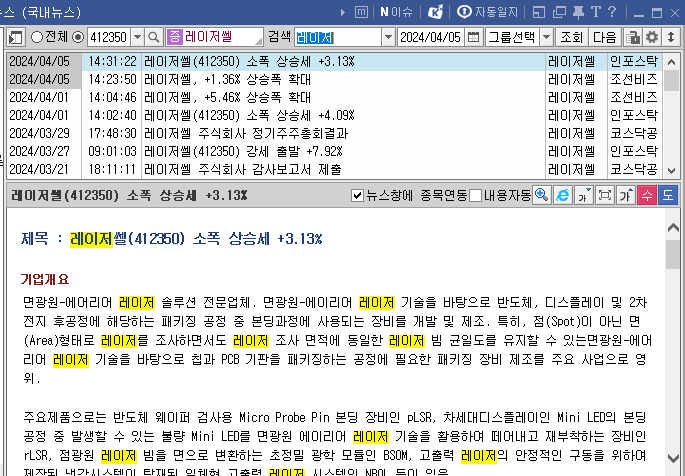The image size is (685, 476).
Task: Click the up-down arrow resize icon
Action: 671,37
